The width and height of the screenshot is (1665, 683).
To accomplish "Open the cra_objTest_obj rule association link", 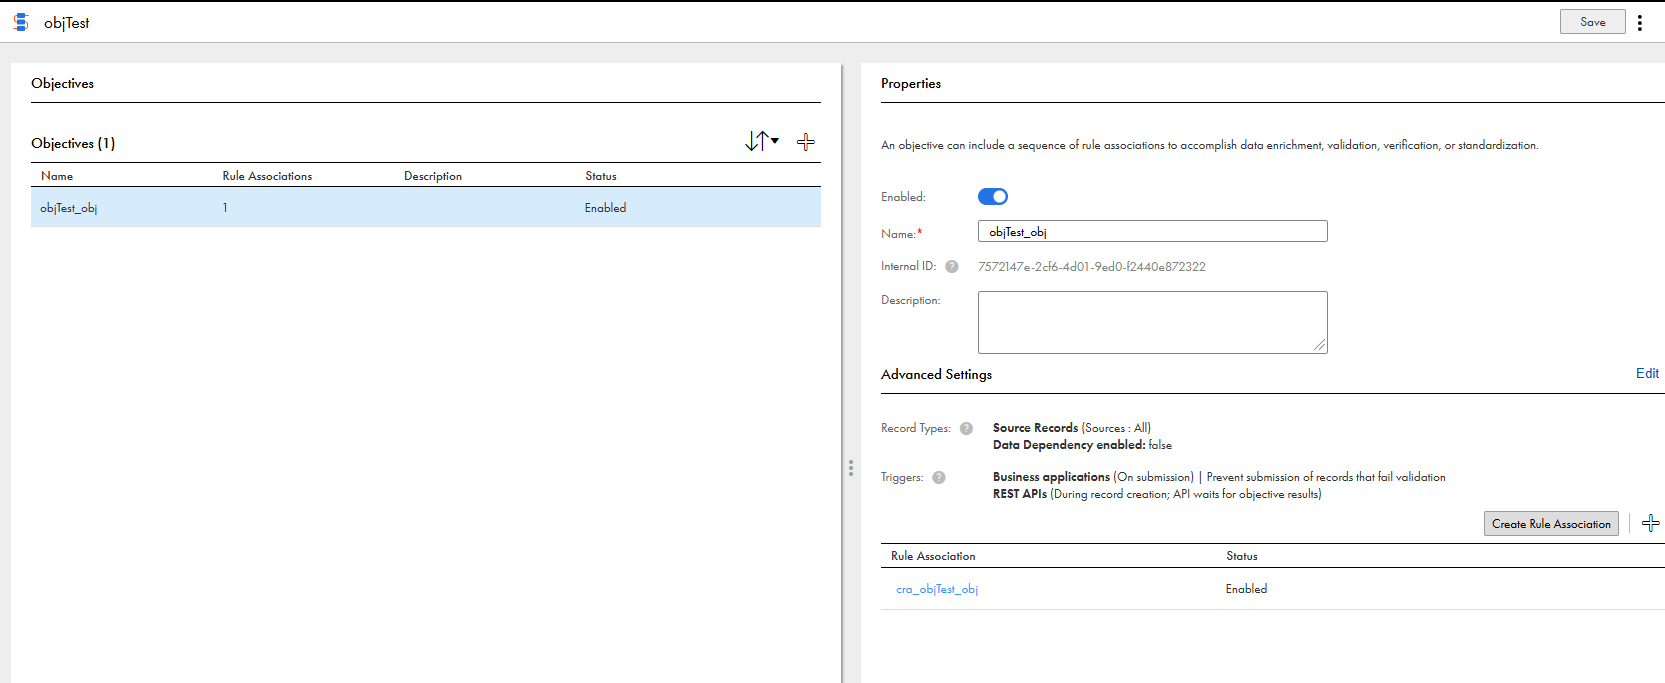I will tap(937, 589).
